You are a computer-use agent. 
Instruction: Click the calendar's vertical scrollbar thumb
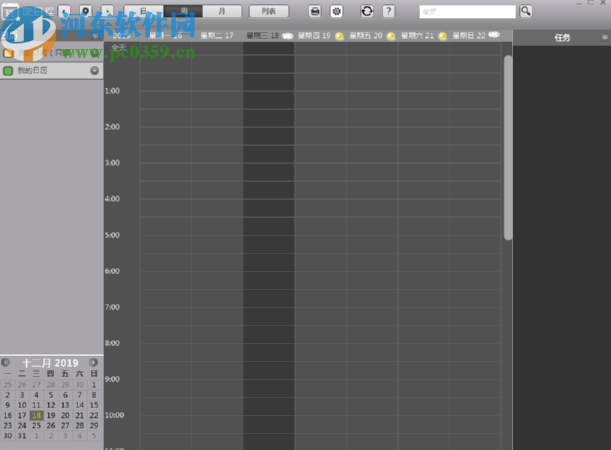point(508,148)
